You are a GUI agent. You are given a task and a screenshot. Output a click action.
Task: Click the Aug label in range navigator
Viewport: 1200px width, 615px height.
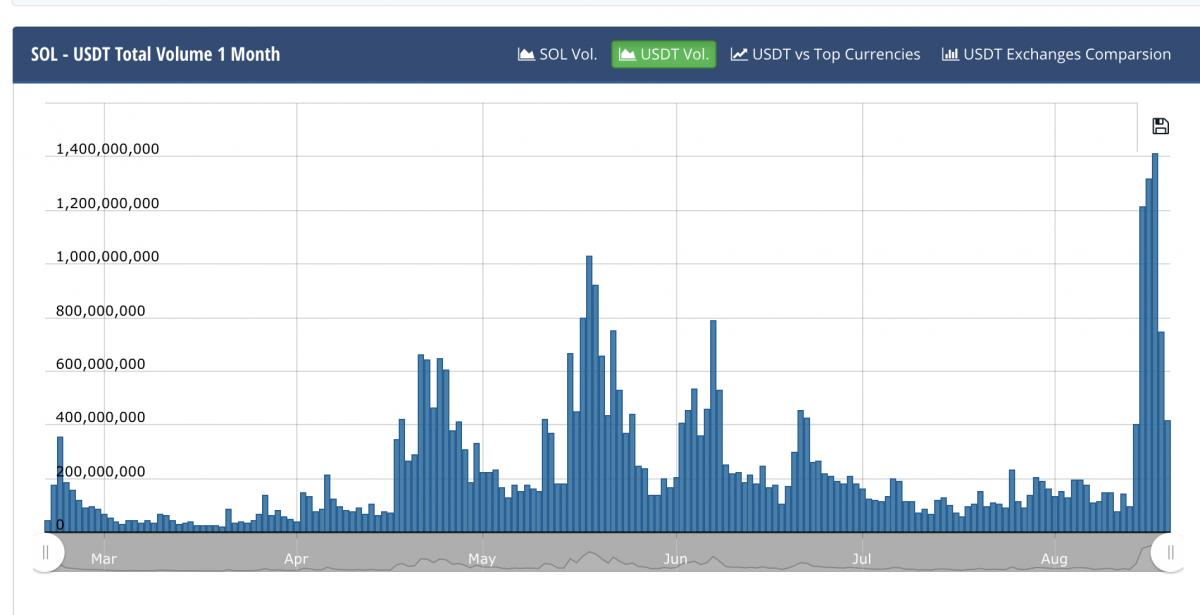tap(1056, 559)
